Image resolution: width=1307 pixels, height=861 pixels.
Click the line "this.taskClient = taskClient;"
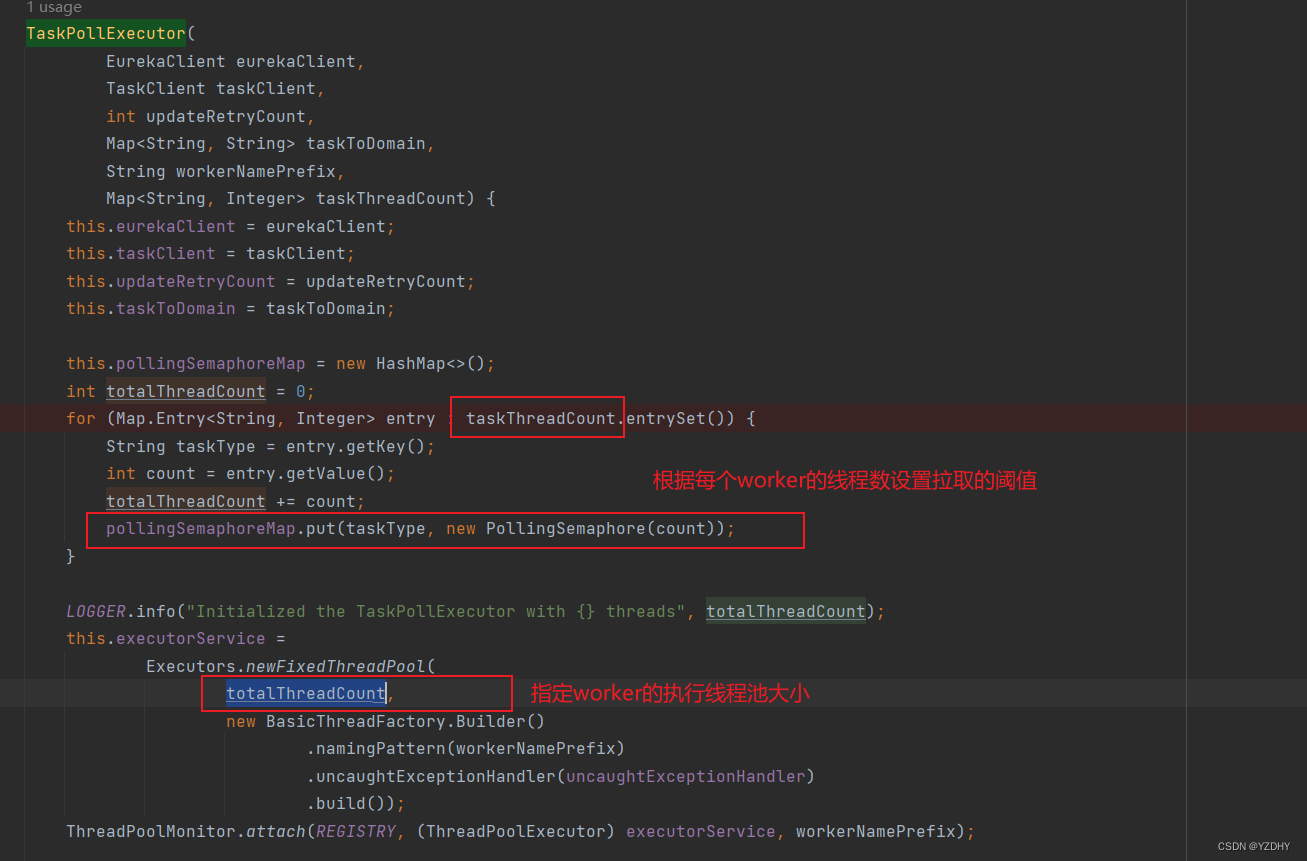[210, 254]
